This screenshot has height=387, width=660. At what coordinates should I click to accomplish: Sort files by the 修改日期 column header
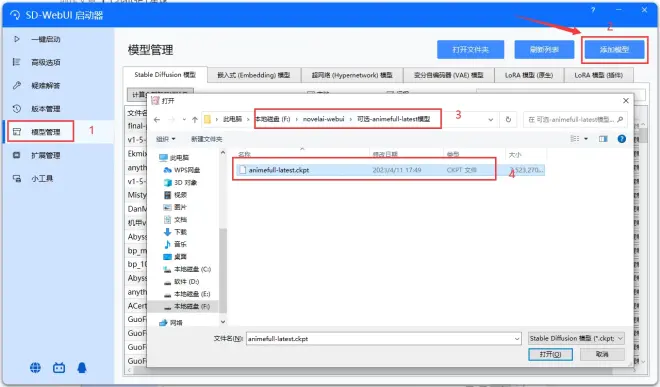point(385,155)
